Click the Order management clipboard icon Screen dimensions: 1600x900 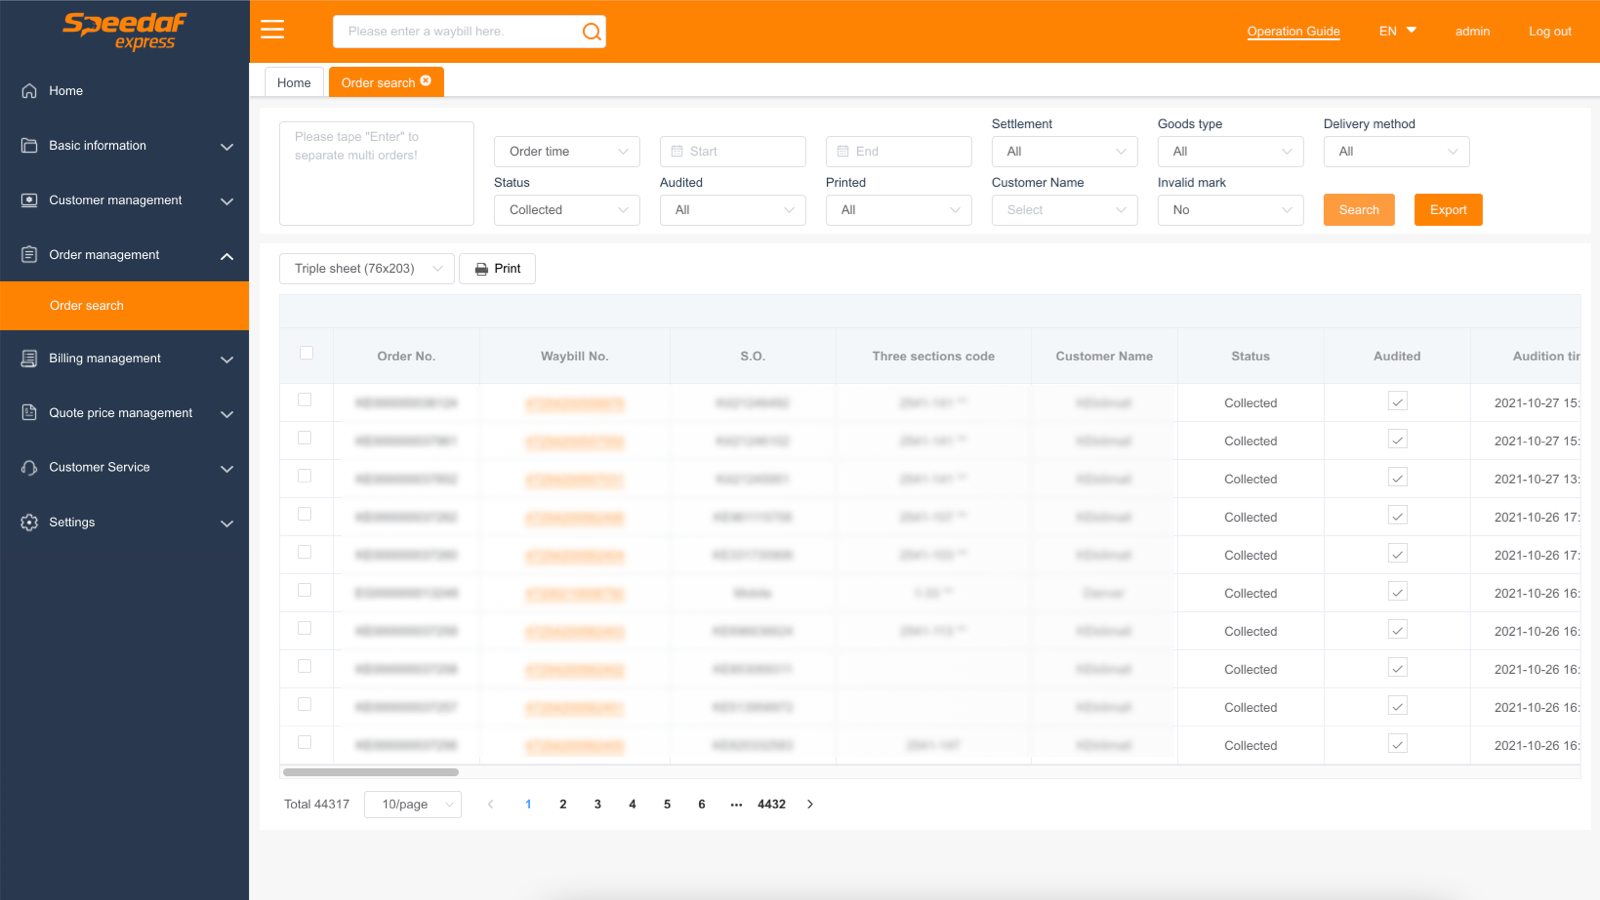[29, 255]
